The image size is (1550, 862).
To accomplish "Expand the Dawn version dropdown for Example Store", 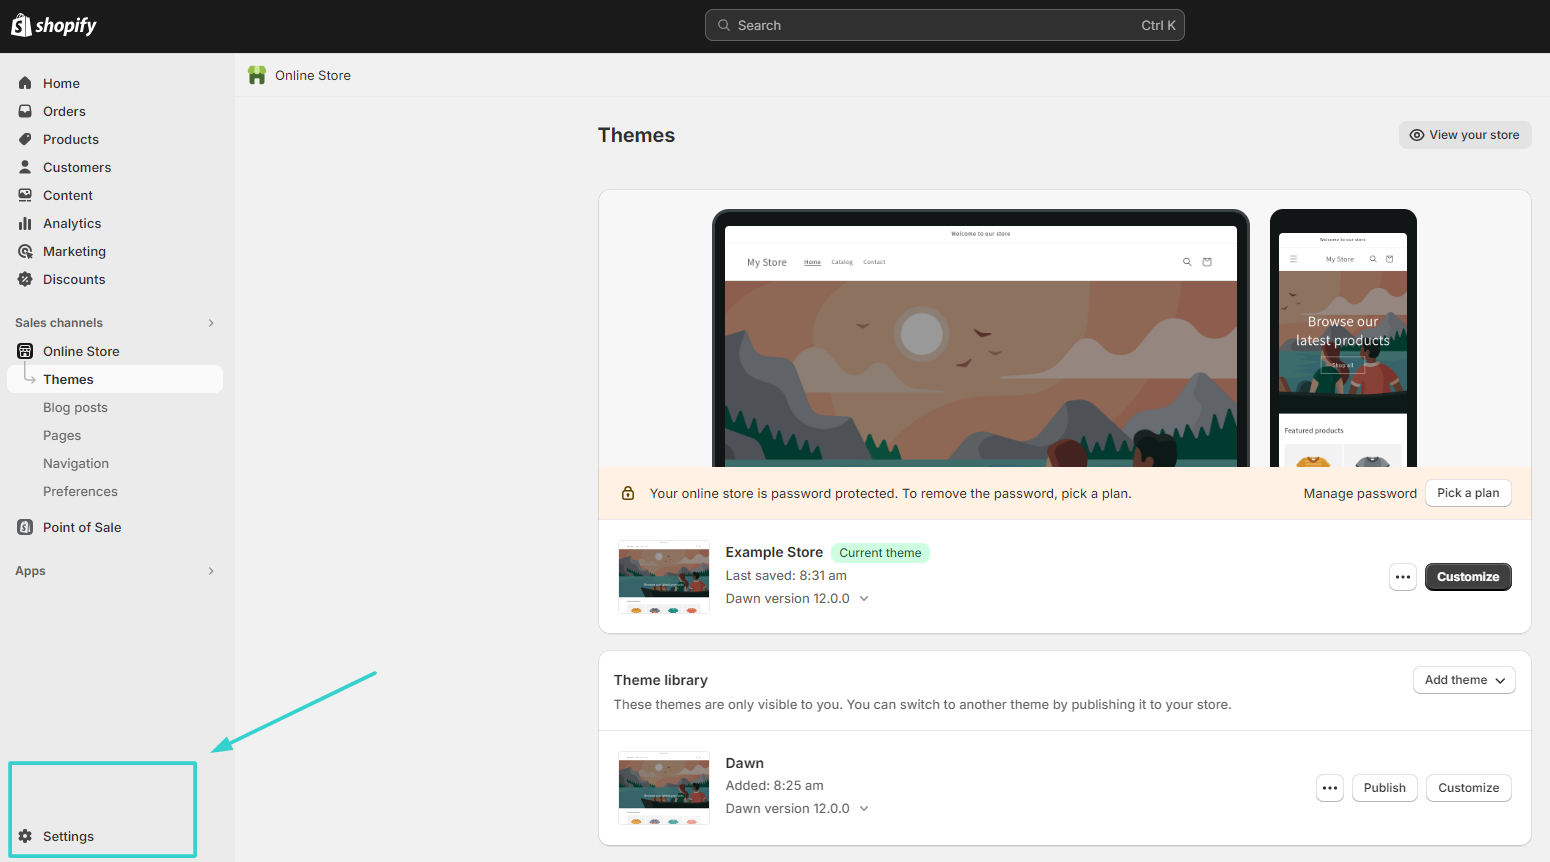I will (864, 599).
